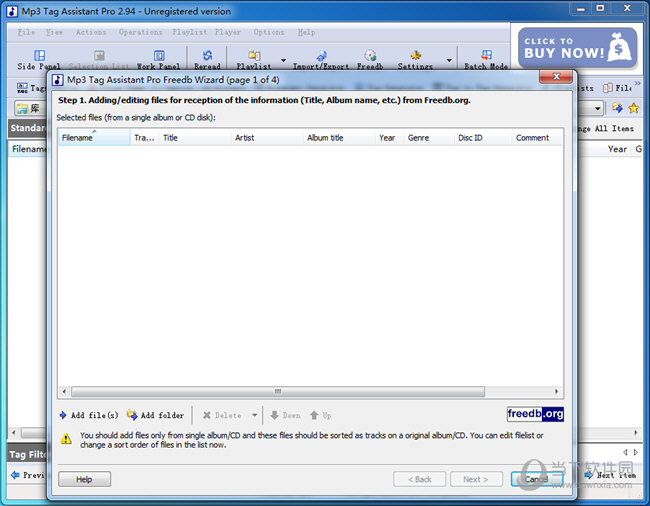Viewport: 650px width, 506px height.
Task: Click the favorites star icon
Action: coord(633,108)
